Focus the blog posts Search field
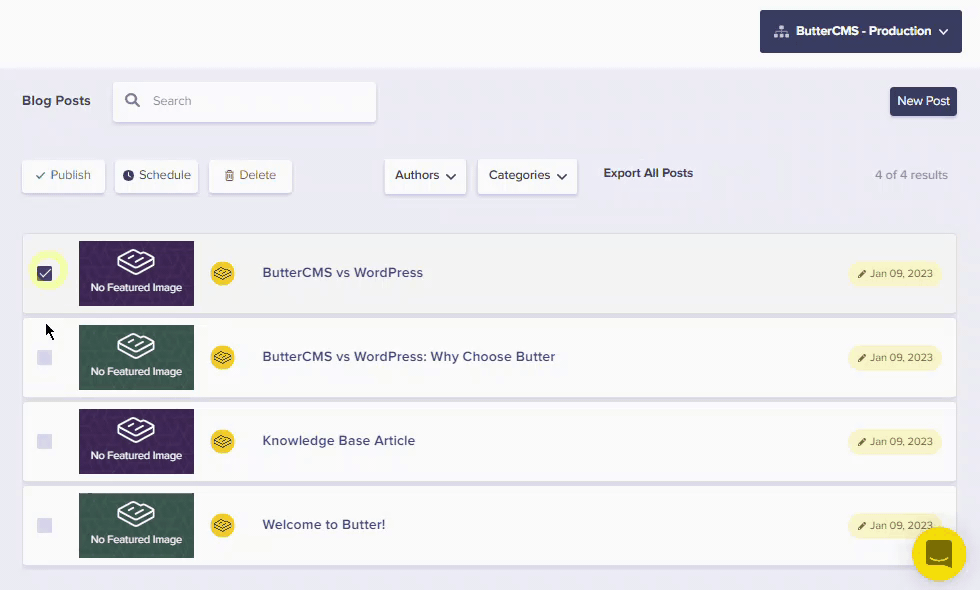 tap(255, 101)
